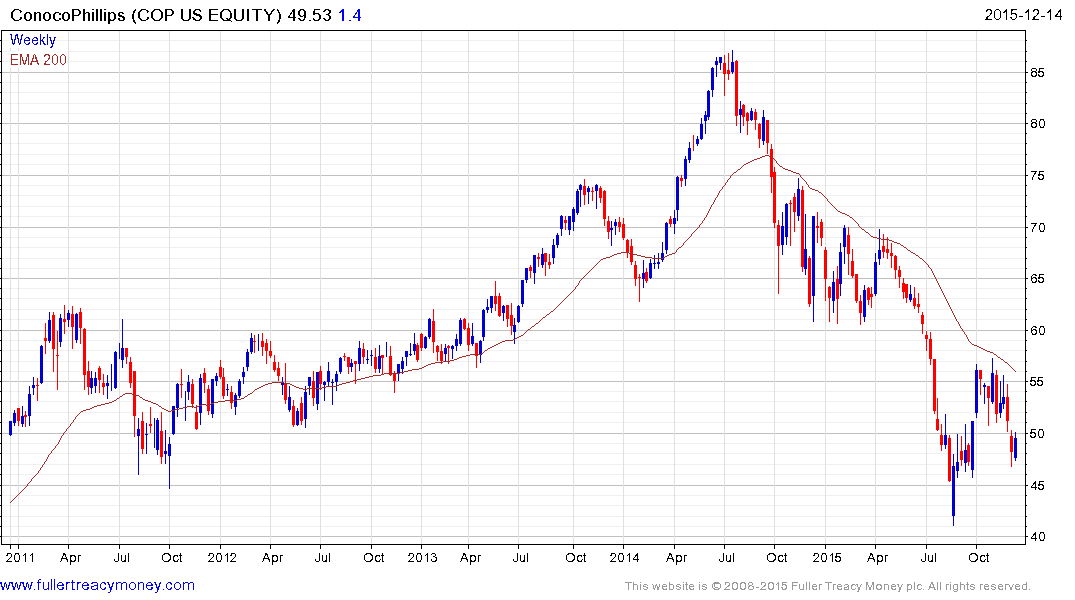This screenshot has width=1075, height=600.
Task: Click the 2013 year label on time axis
Action: coord(422,557)
